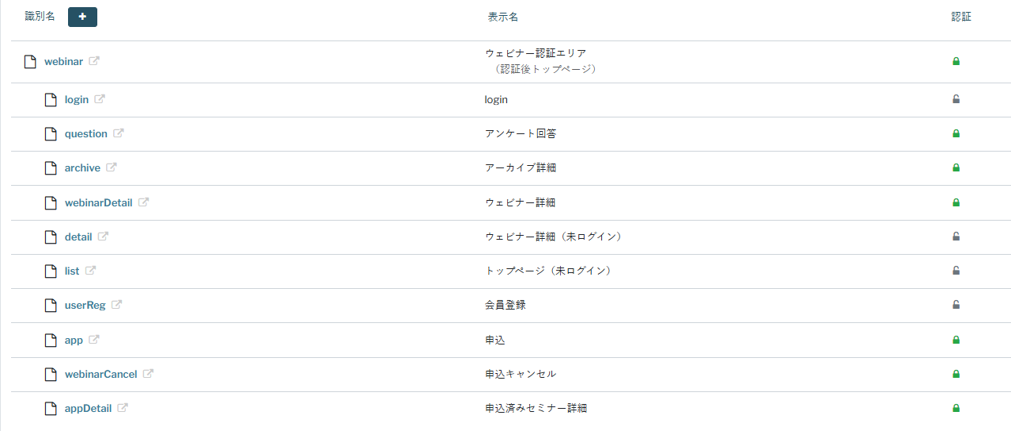Toggle green lock on app row
The height and width of the screenshot is (431, 1011).
point(956,340)
